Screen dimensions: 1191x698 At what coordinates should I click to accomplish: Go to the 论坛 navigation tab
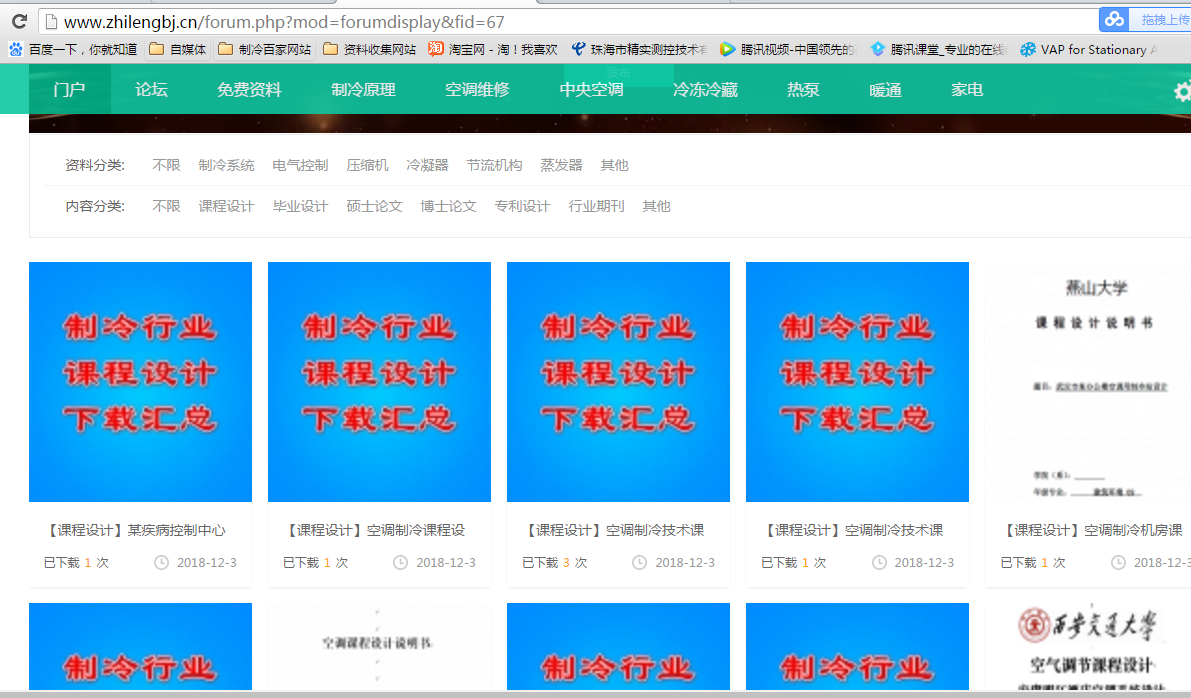(x=151, y=90)
